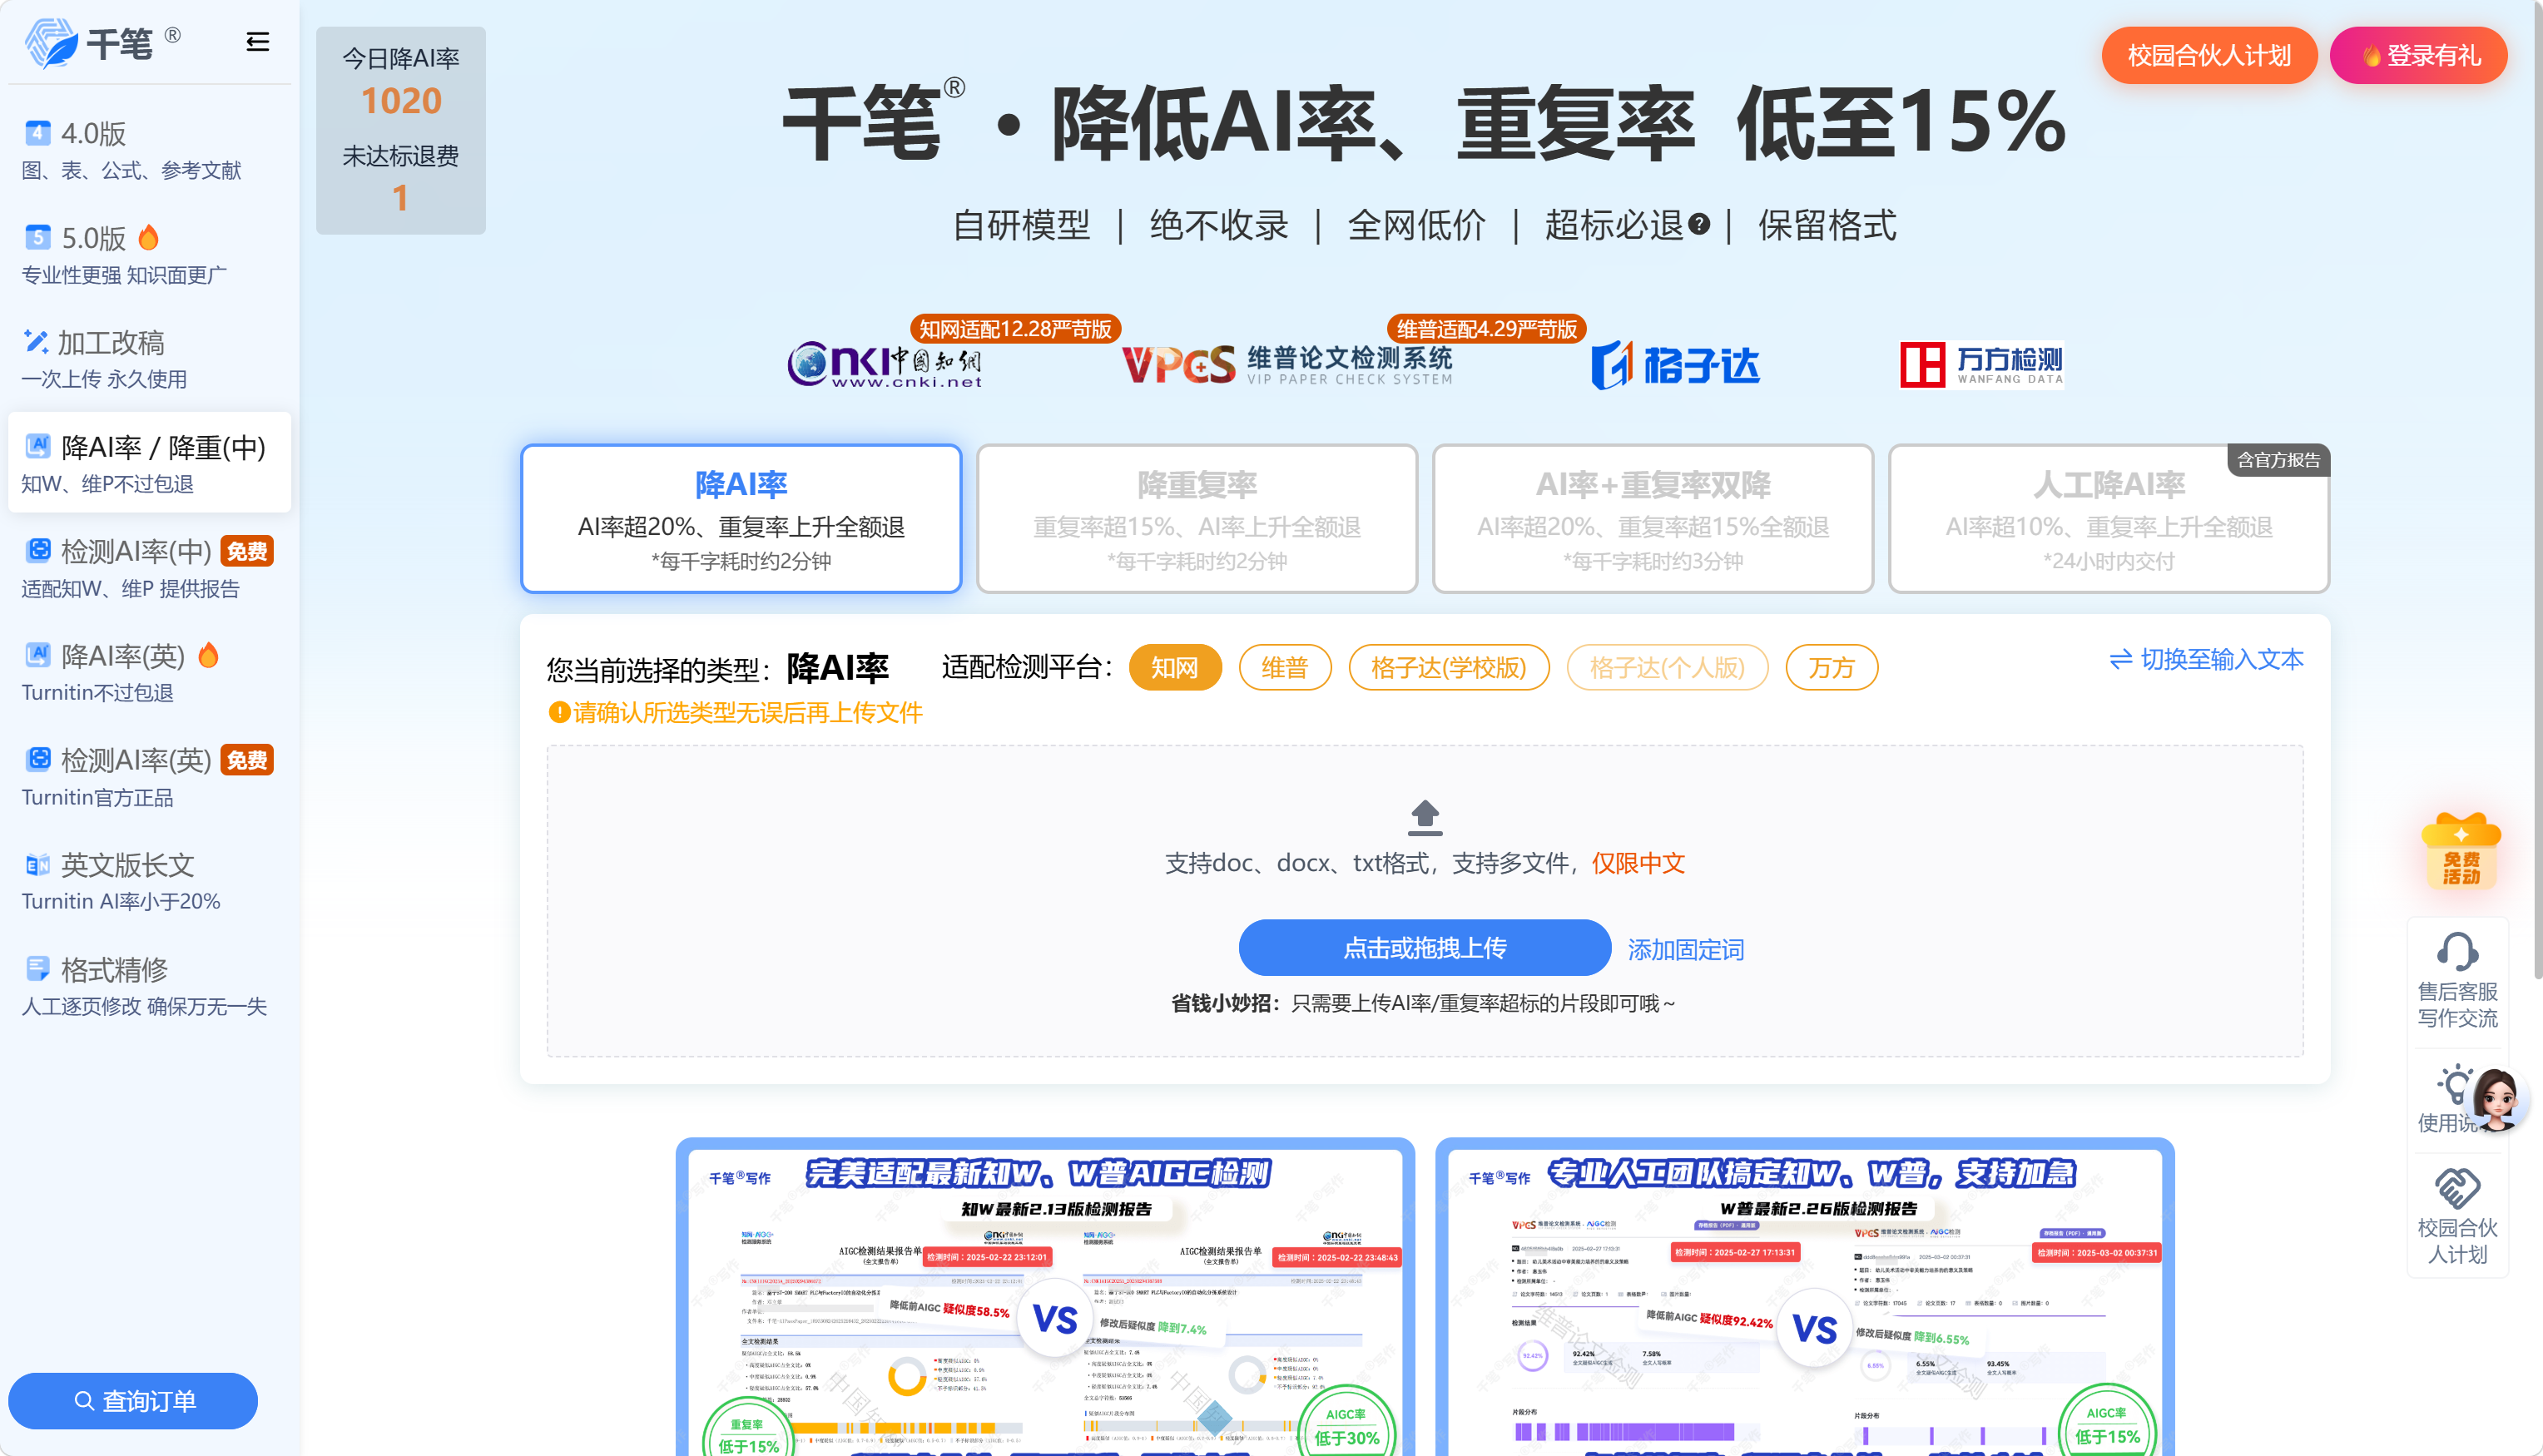Click the 千笔 feather logo
This screenshot has width=2543, height=1456.
tap(51, 44)
